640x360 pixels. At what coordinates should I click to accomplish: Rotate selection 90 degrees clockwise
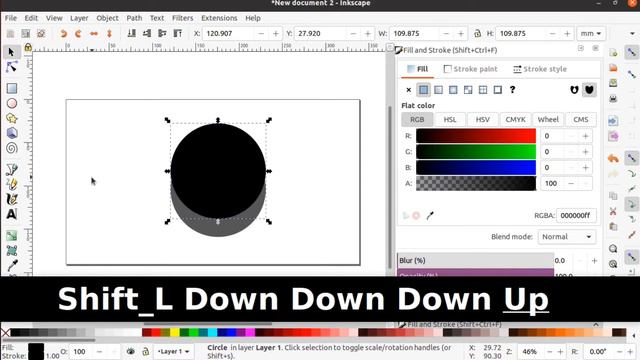(78, 33)
